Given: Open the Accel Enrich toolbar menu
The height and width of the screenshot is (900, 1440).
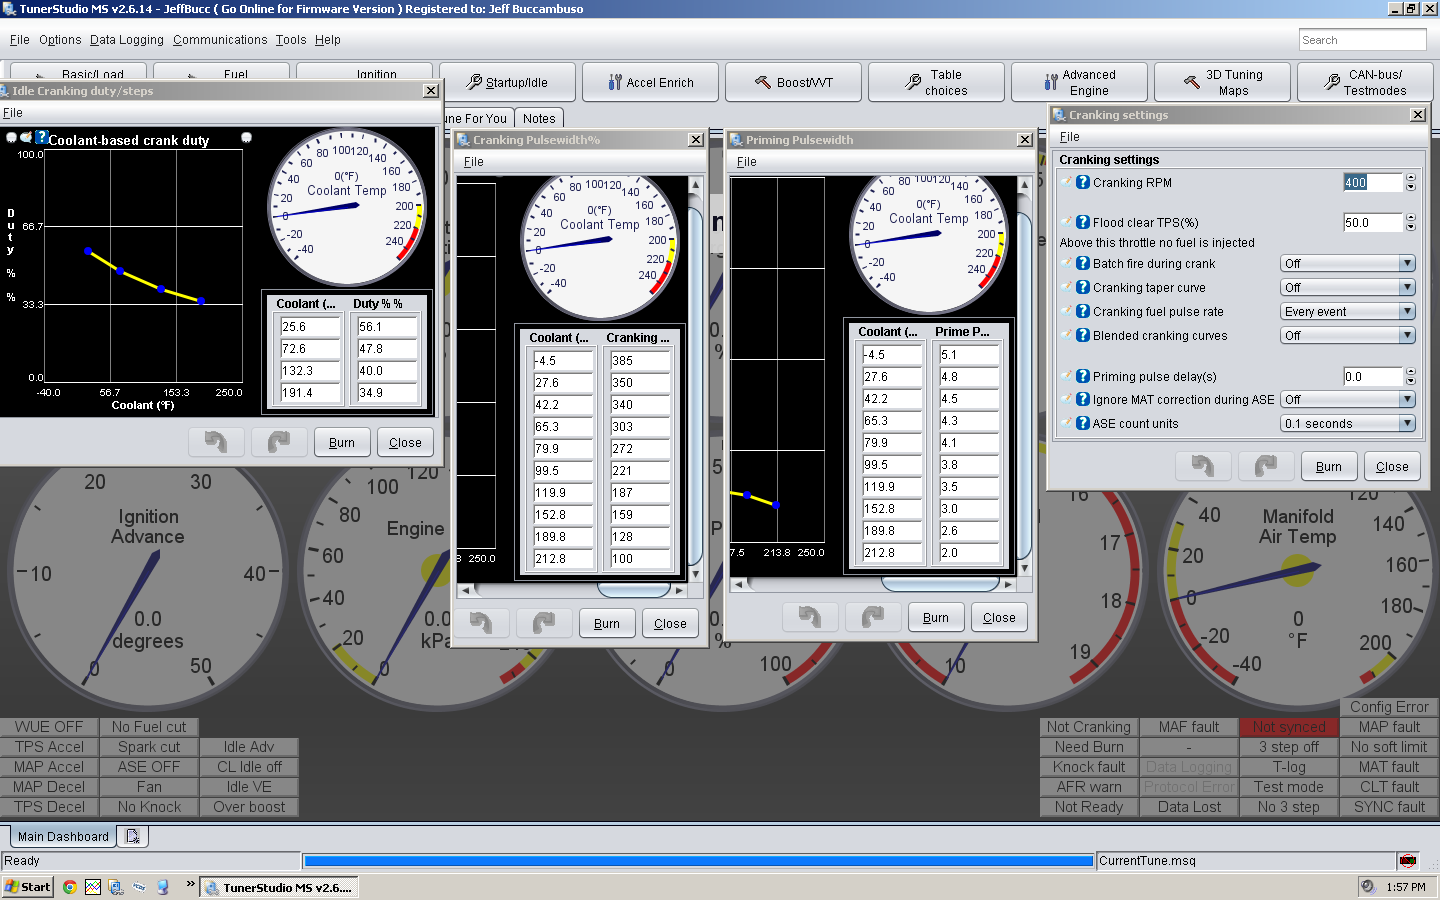Looking at the screenshot, I should click(650, 82).
